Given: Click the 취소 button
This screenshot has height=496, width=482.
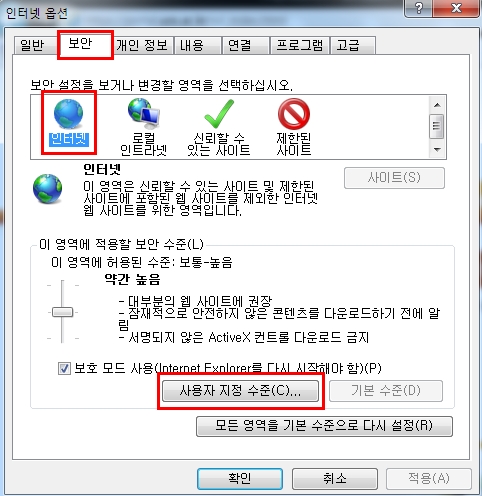Looking at the screenshot, I should (335, 479).
